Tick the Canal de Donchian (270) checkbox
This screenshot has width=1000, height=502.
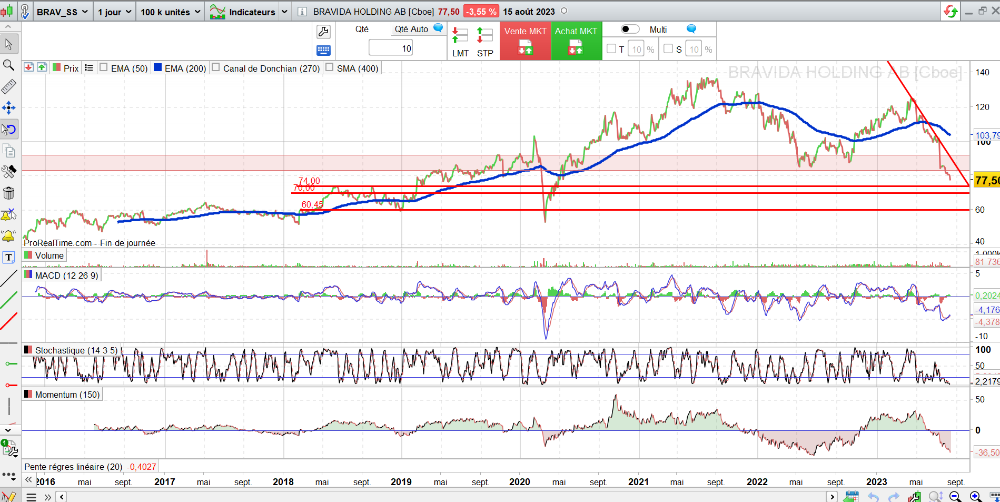tap(217, 68)
